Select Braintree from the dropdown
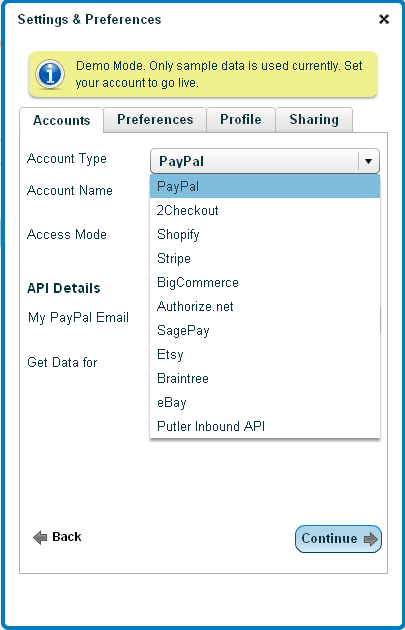This screenshot has width=405, height=630. point(265,378)
